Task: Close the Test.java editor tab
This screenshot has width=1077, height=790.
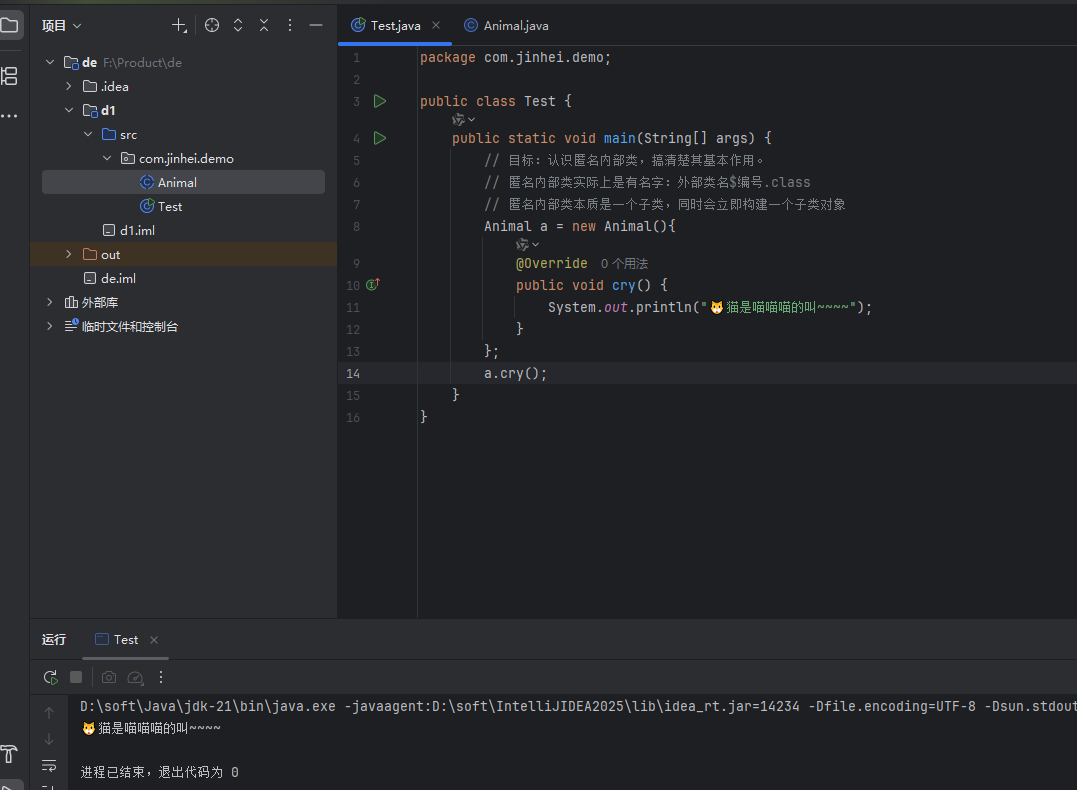Action: (x=436, y=25)
